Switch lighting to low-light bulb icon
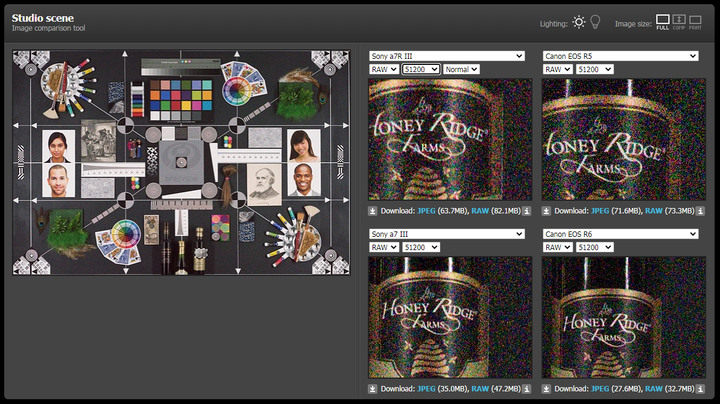Viewport: 720px width, 404px height. [595, 22]
